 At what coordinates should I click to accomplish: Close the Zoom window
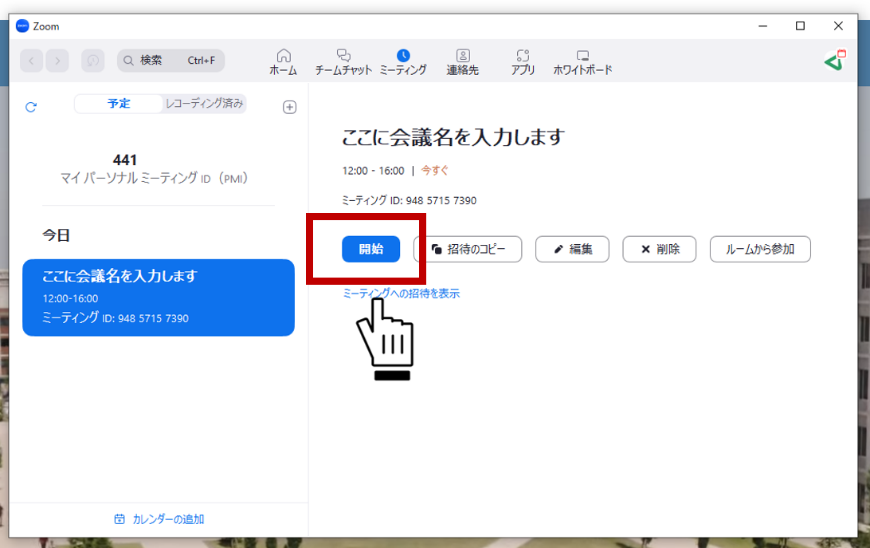838,26
